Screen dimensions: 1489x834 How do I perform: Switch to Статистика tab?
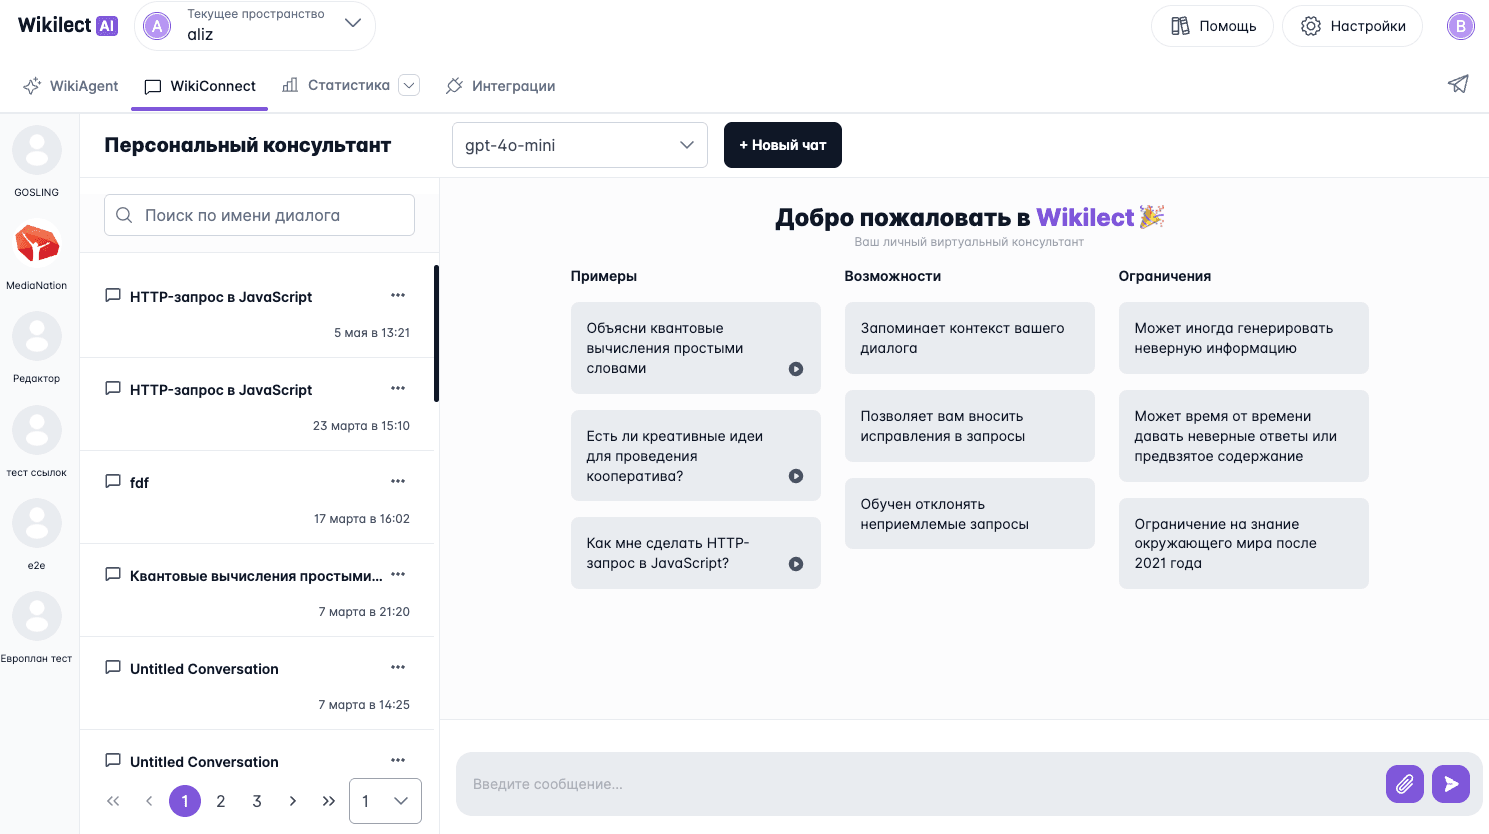(336, 85)
